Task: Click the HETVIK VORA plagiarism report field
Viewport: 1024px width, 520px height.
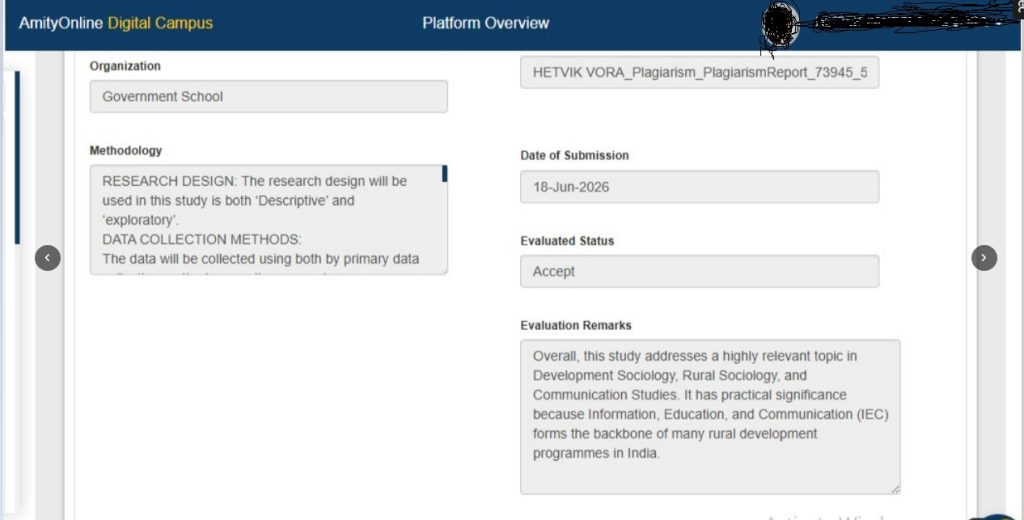Action: click(699, 73)
